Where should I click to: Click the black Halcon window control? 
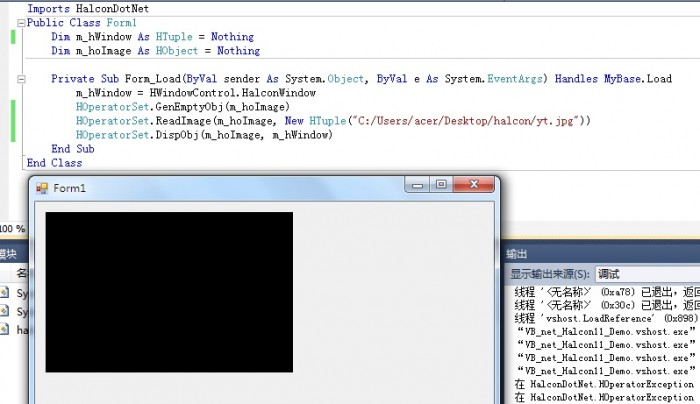pyautogui.click(x=169, y=292)
